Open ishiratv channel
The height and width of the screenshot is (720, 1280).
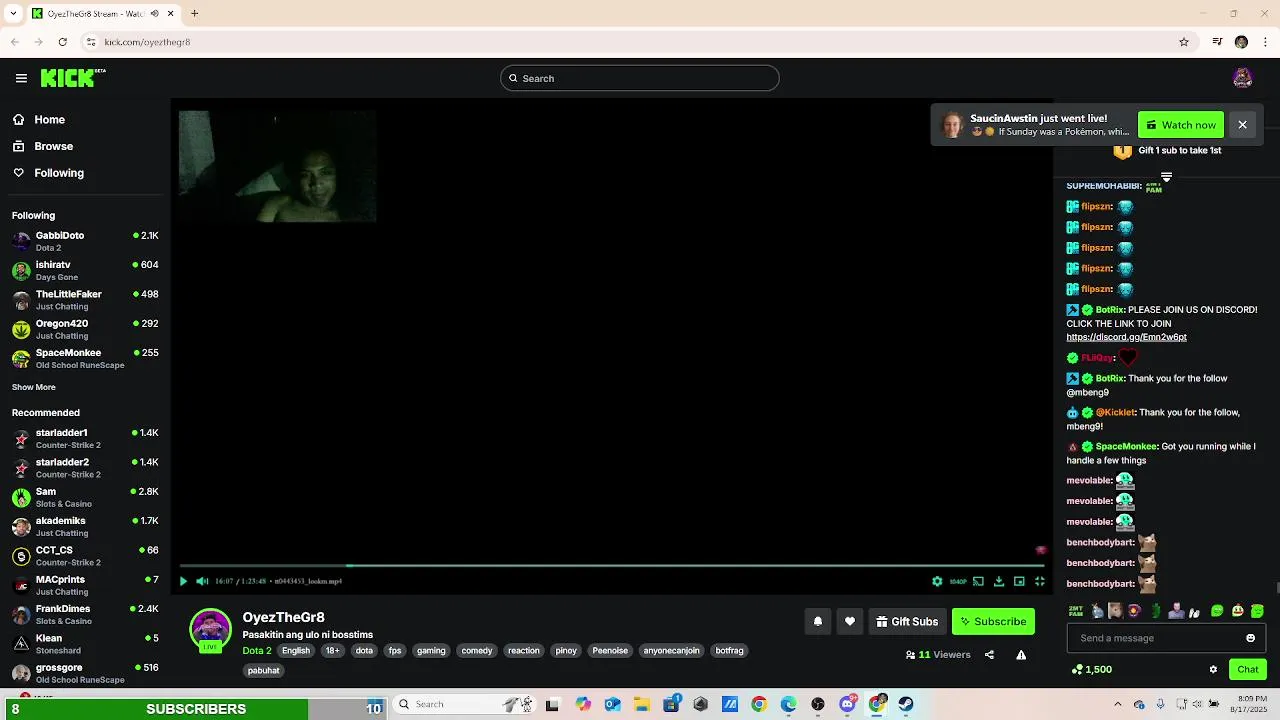point(85,270)
